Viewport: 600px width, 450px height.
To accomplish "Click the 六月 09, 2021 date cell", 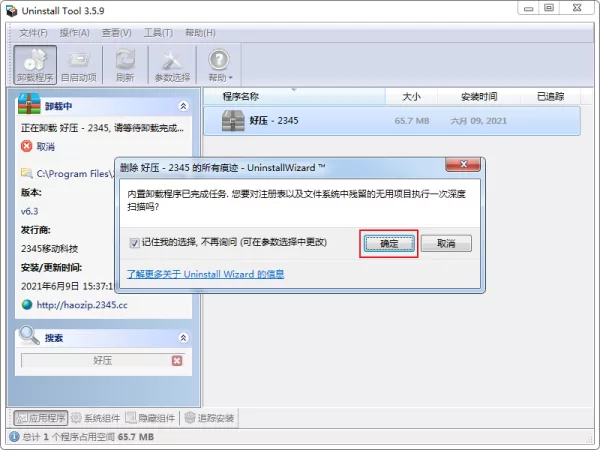I will [x=479, y=121].
